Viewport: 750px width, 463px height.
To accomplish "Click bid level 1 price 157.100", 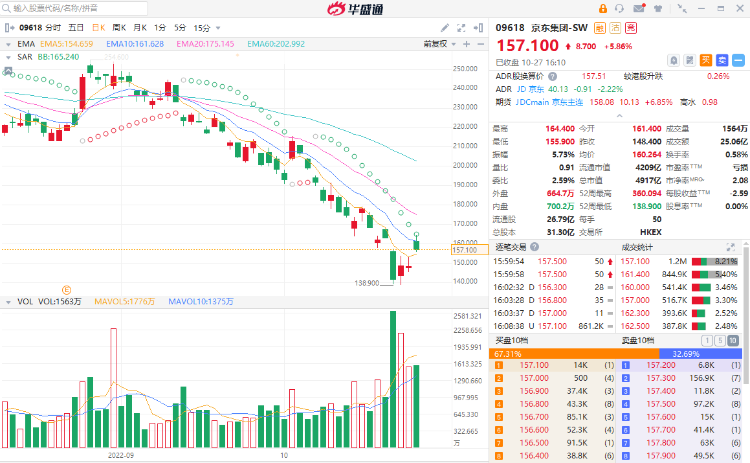I will pos(534,365).
